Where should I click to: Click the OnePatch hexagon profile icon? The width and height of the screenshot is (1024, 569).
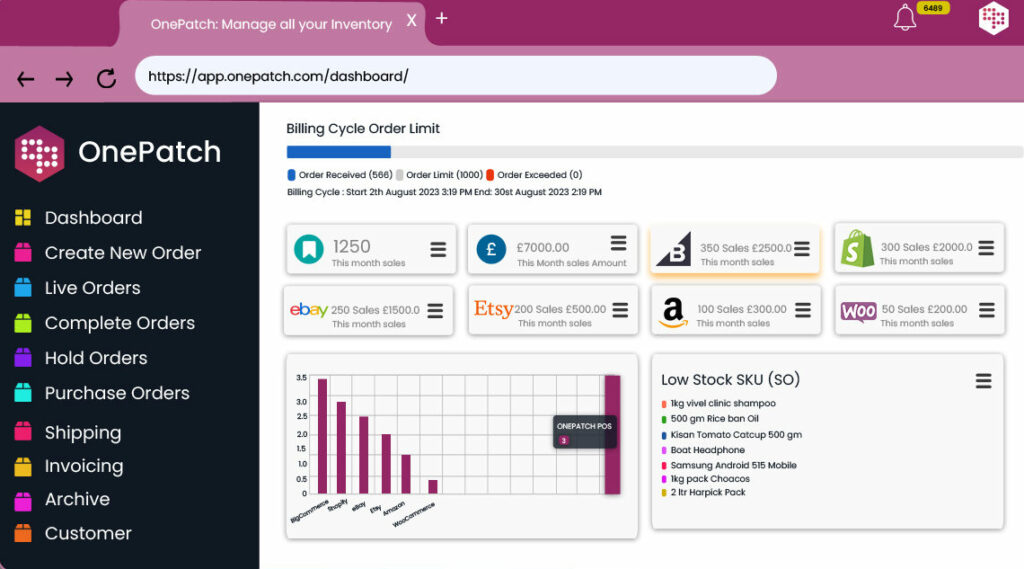click(x=992, y=18)
